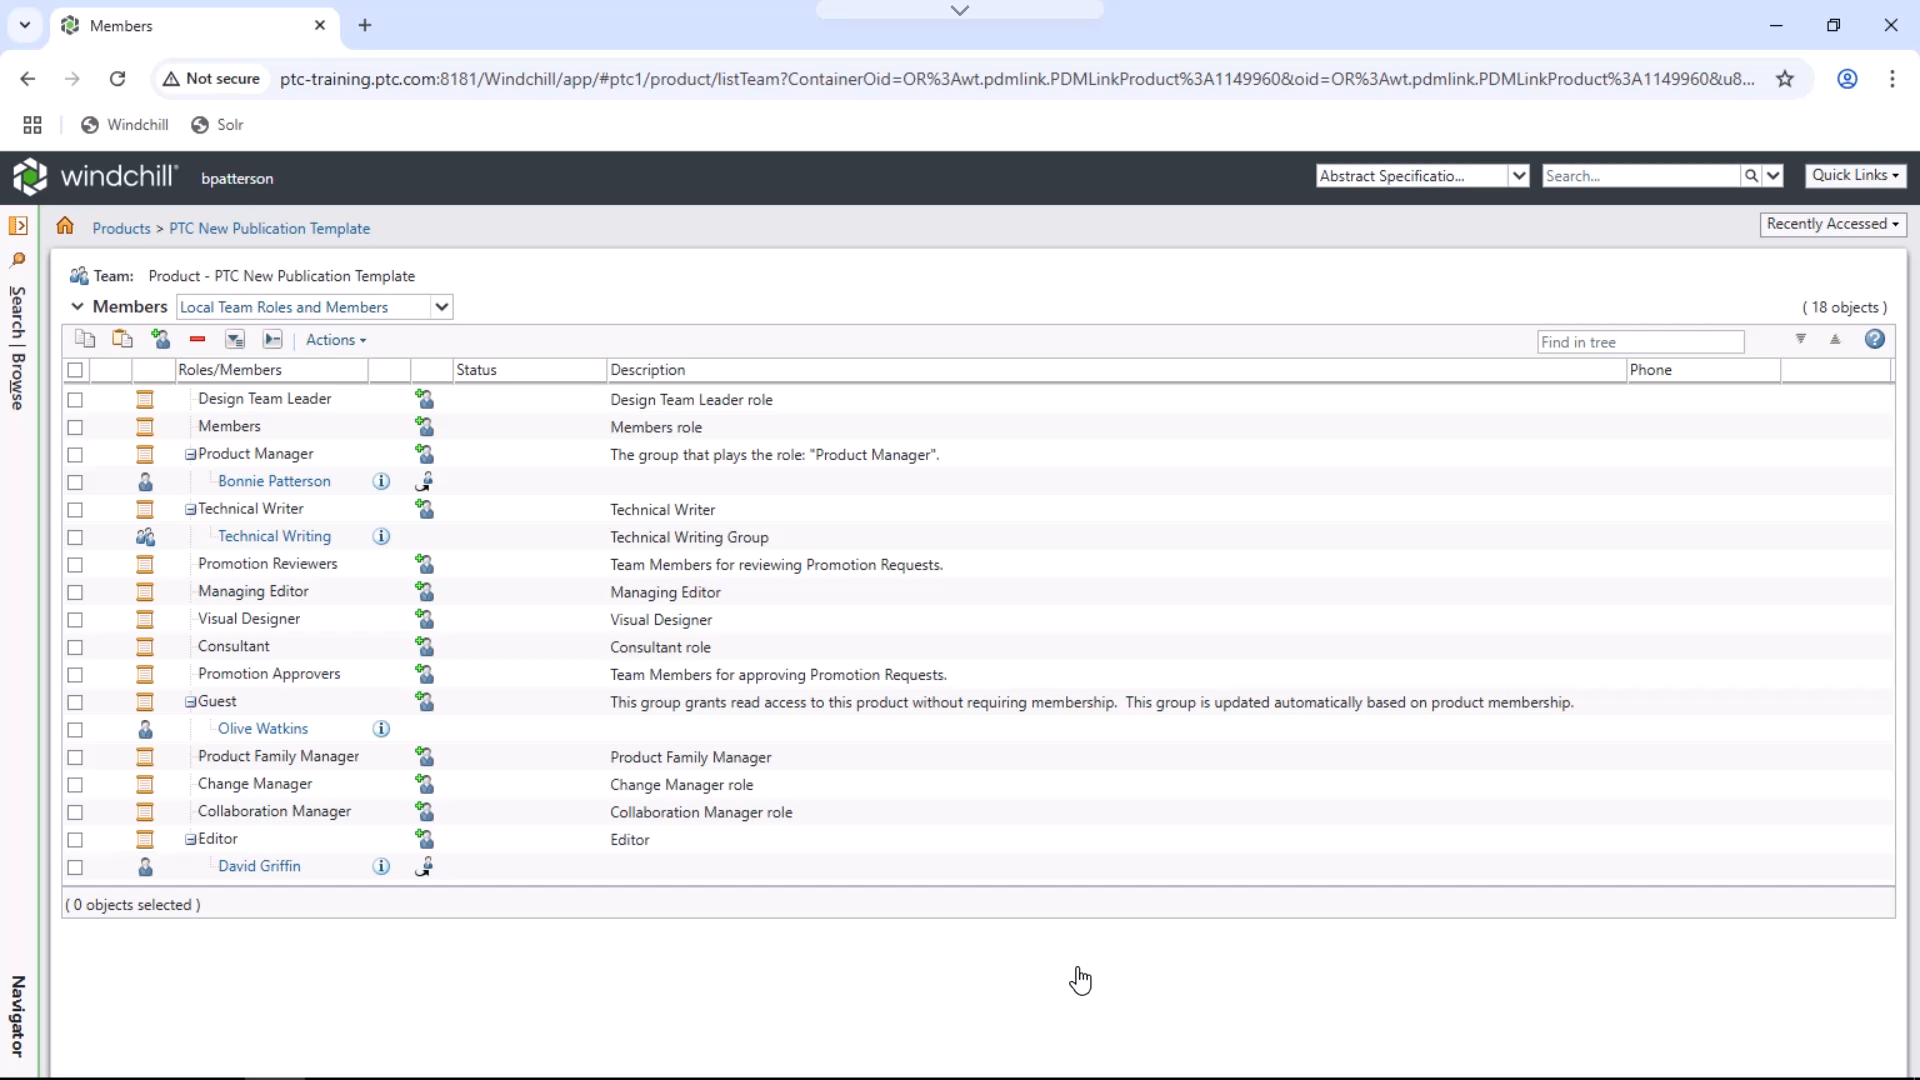Collapse the Editor role node

click(190, 840)
